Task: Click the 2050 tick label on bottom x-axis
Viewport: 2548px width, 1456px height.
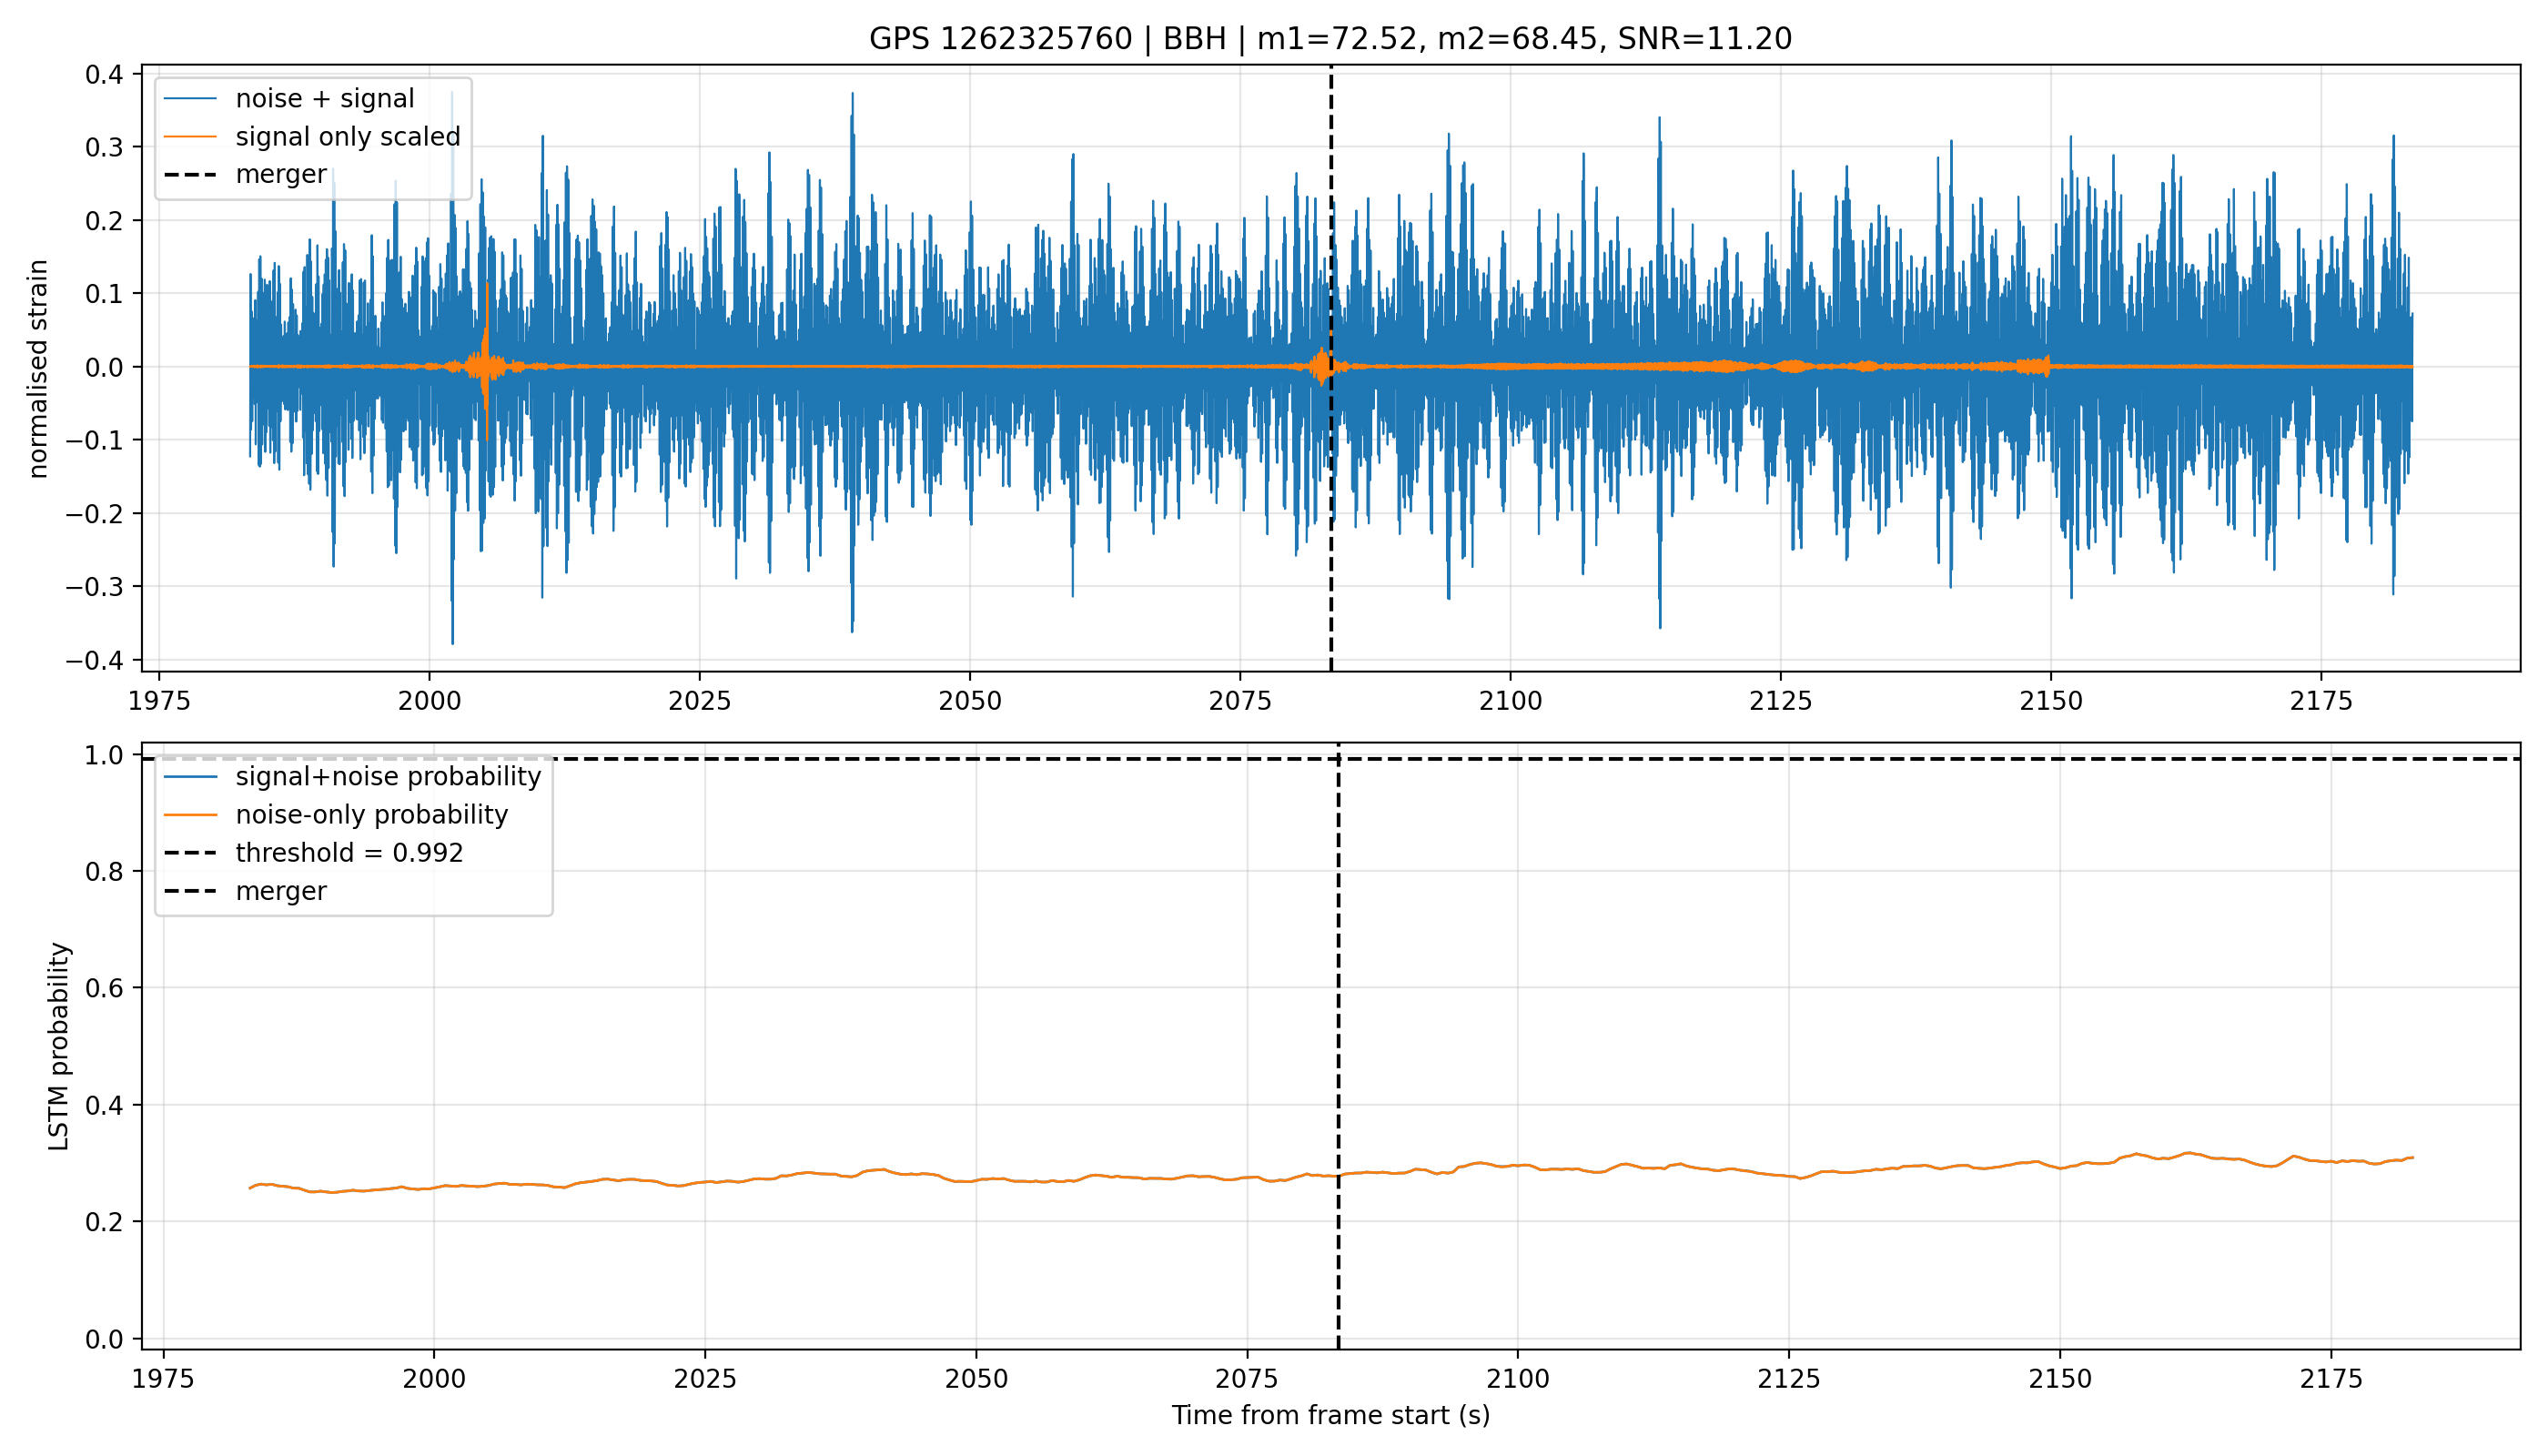Action: (x=976, y=1379)
